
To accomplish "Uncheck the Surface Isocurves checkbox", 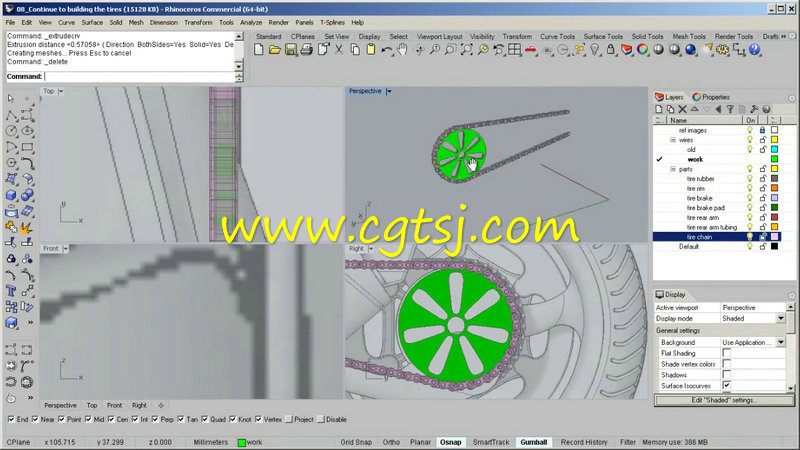I will tap(727, 385).
